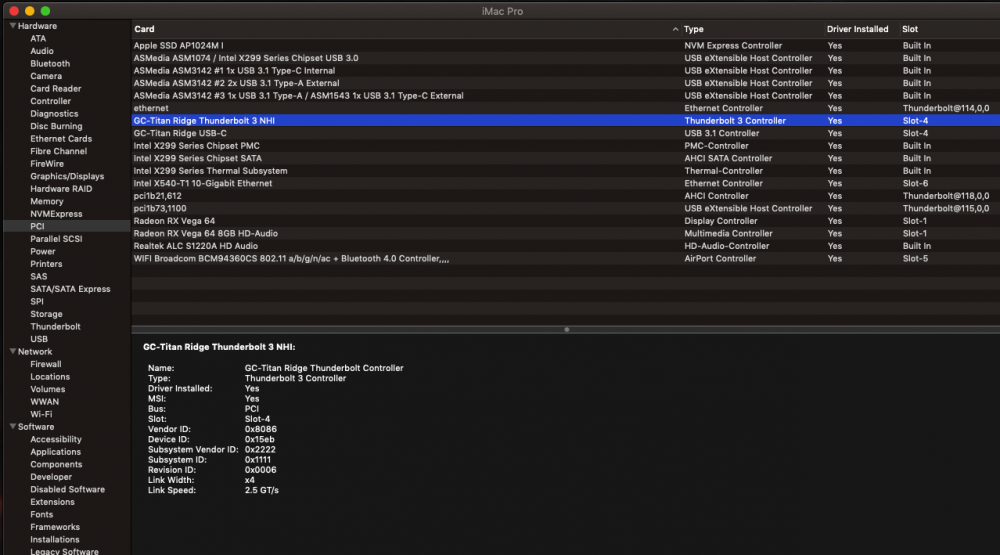Open Controller in the sidebar
Viewport: 1000px width, 555px height.
50,101
